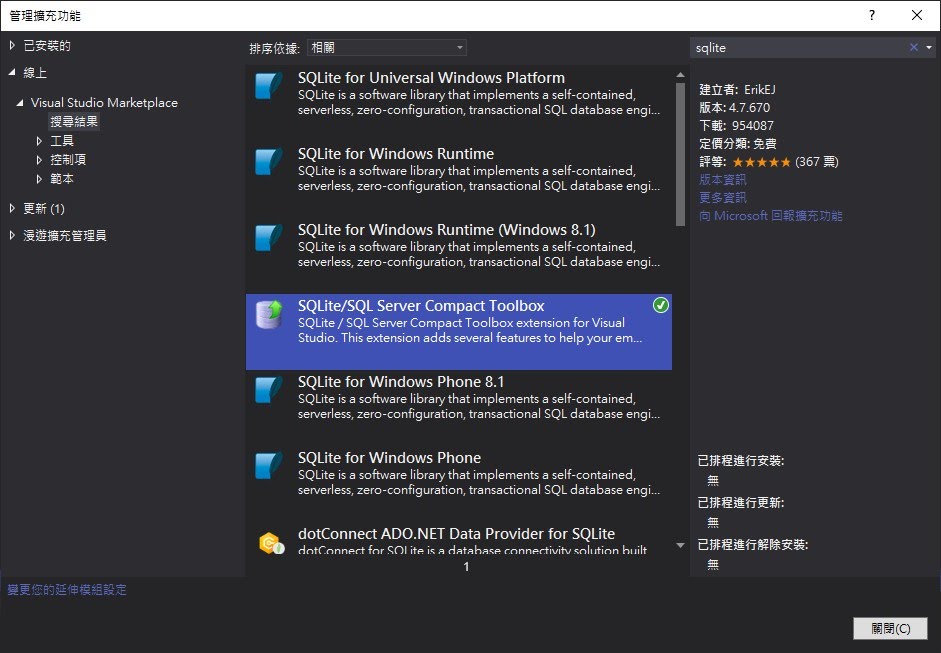The height and width of the screenshot is (653, 941).
Task: Open the help question mark in title bar
Action: (x=872, y=15)
